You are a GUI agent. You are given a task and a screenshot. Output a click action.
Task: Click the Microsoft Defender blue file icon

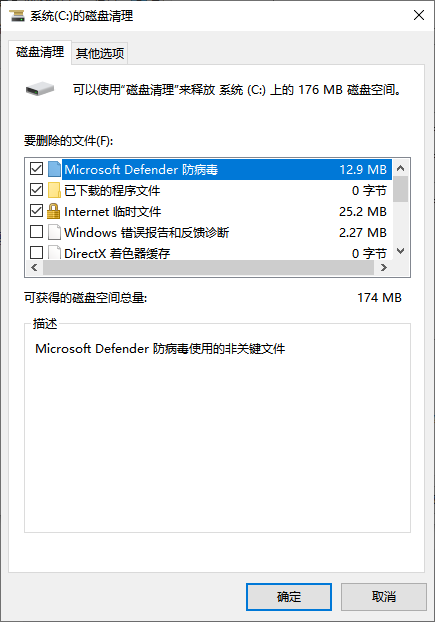pos(54,169)
